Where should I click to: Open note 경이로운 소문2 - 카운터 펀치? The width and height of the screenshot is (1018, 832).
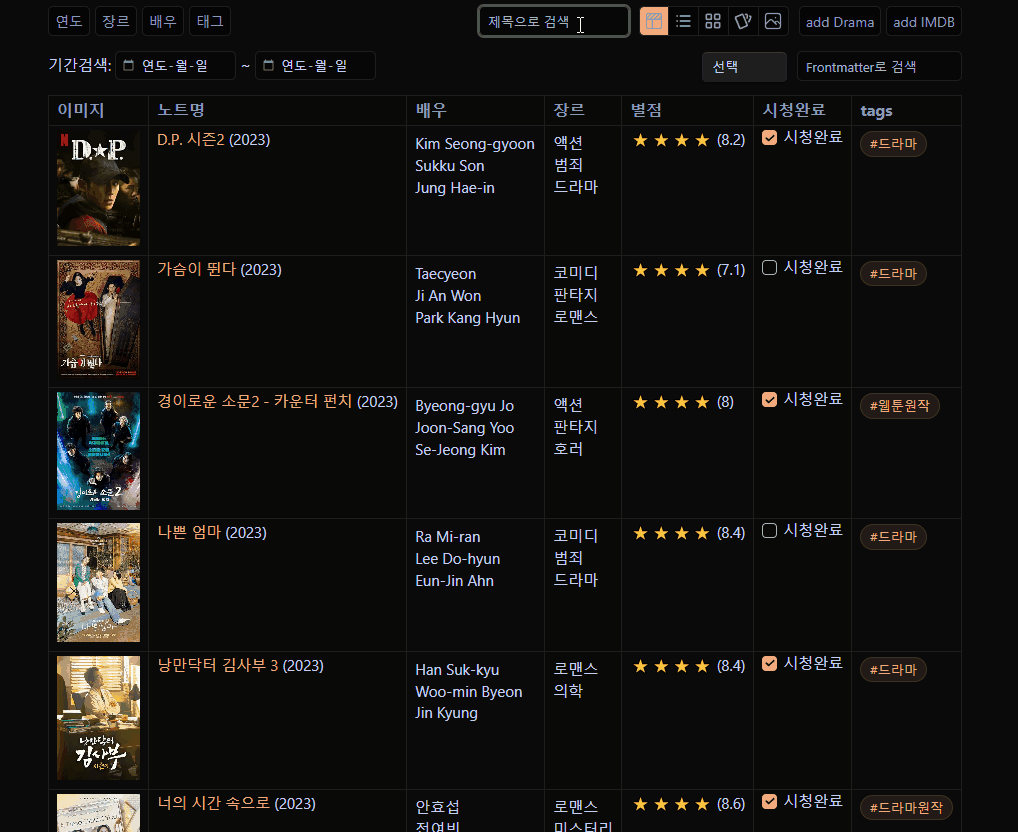[x=255, y=402]
